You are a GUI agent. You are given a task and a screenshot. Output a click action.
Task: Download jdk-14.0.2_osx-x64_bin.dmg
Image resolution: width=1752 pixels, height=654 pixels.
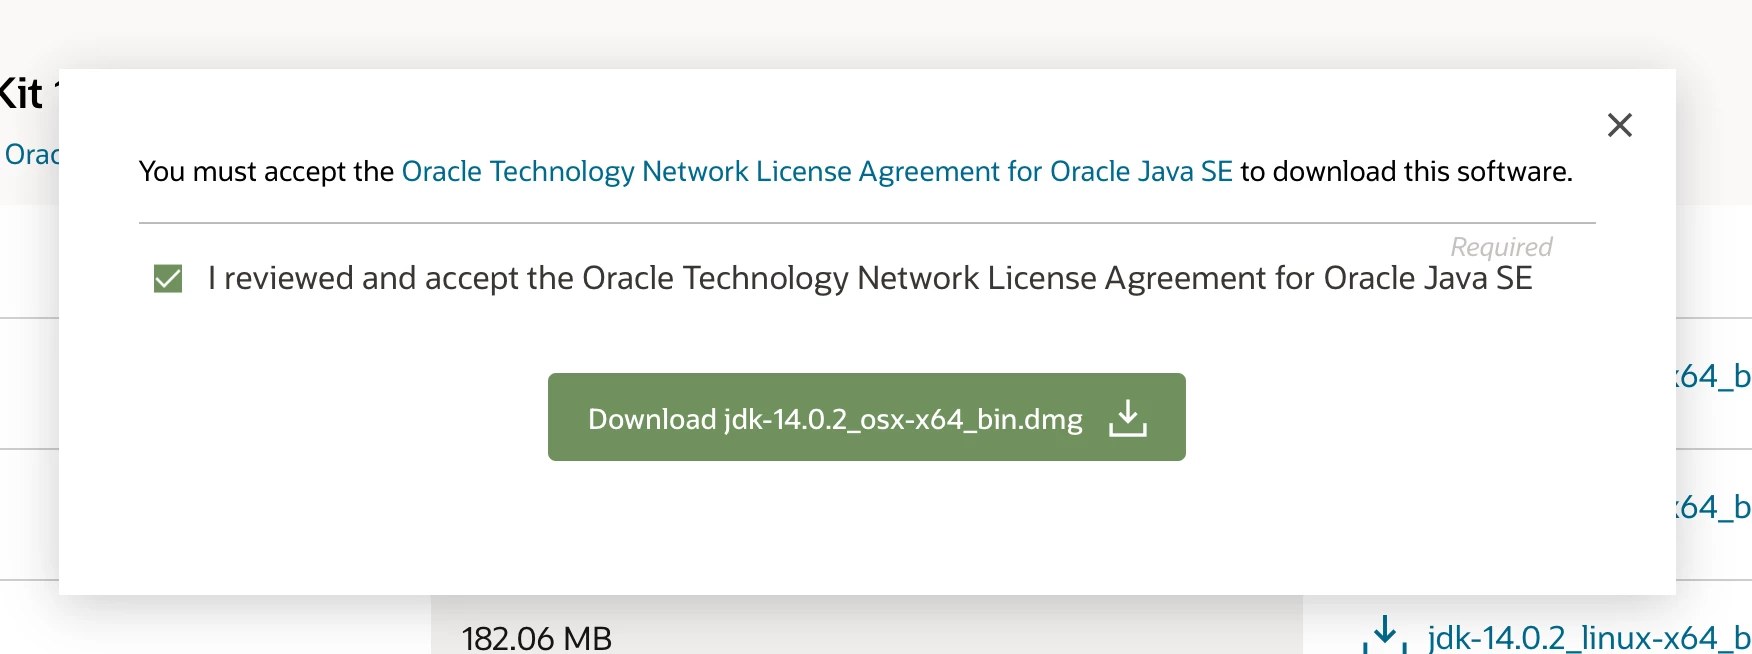[x=867, y=417]
